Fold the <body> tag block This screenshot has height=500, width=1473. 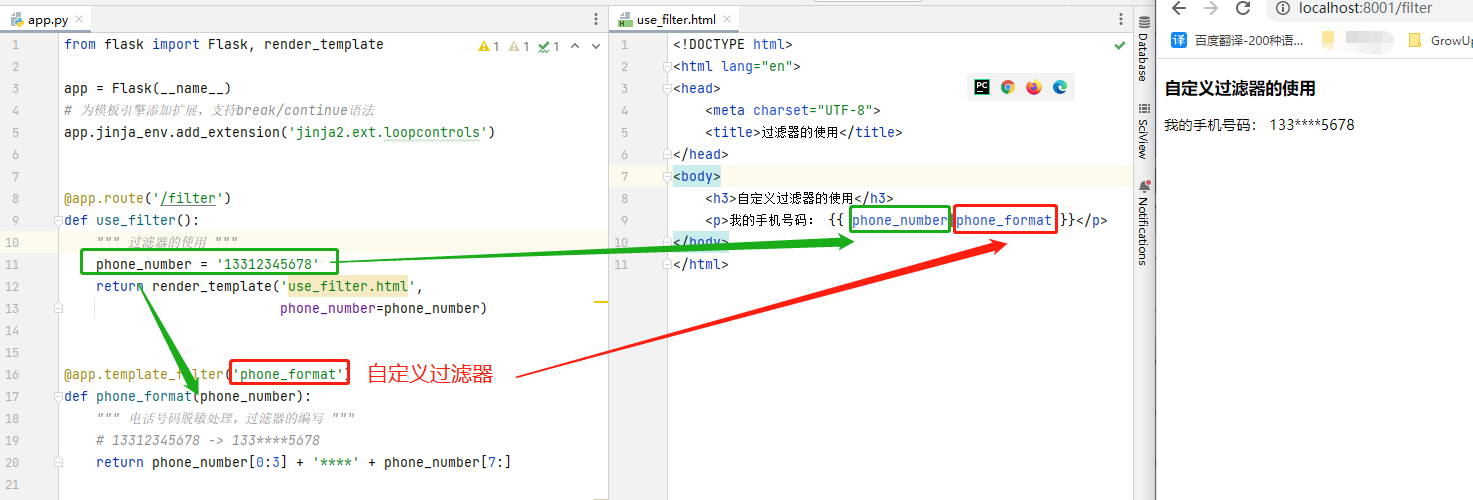[667, 176]
